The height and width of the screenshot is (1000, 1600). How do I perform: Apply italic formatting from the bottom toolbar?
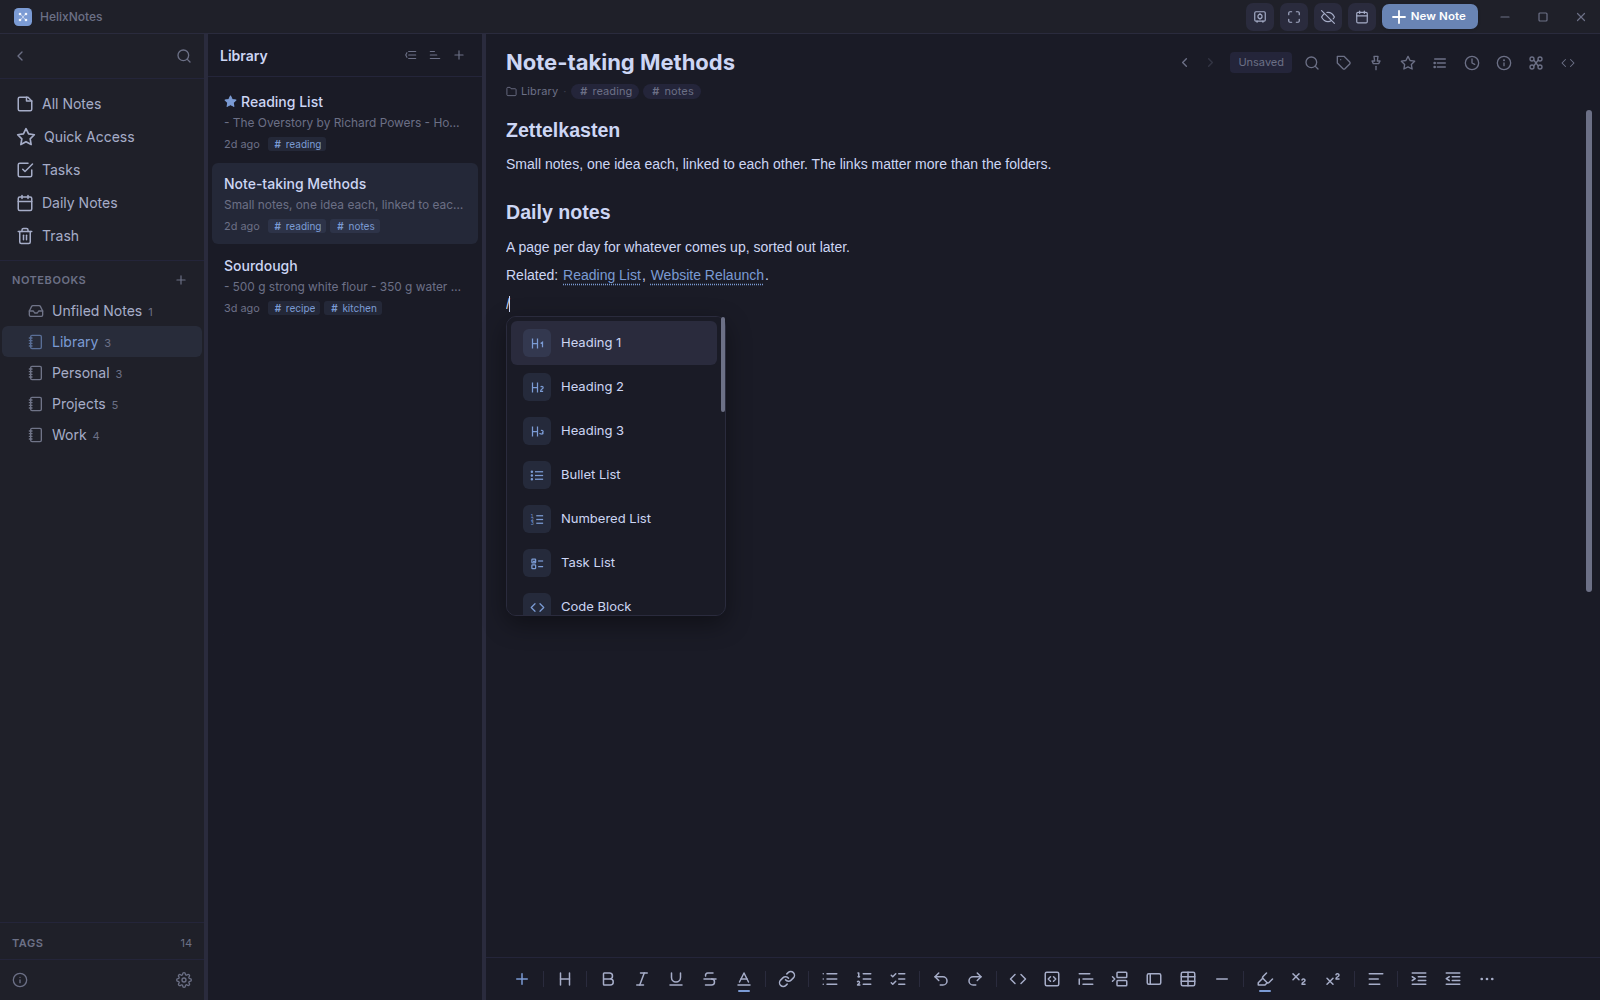(642, 979)
